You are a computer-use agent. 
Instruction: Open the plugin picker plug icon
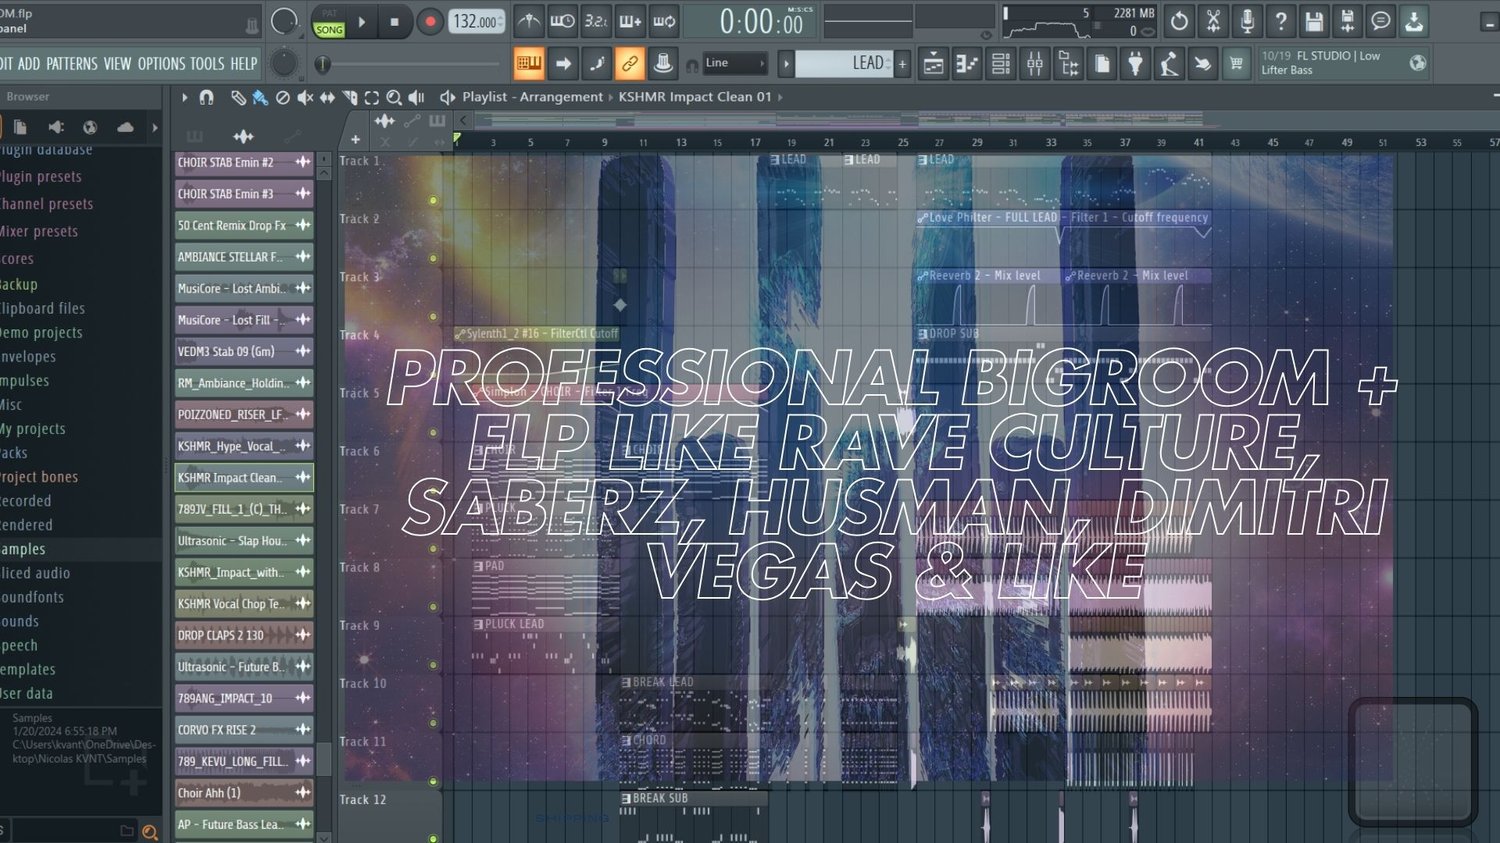(x=1135, y=64)
